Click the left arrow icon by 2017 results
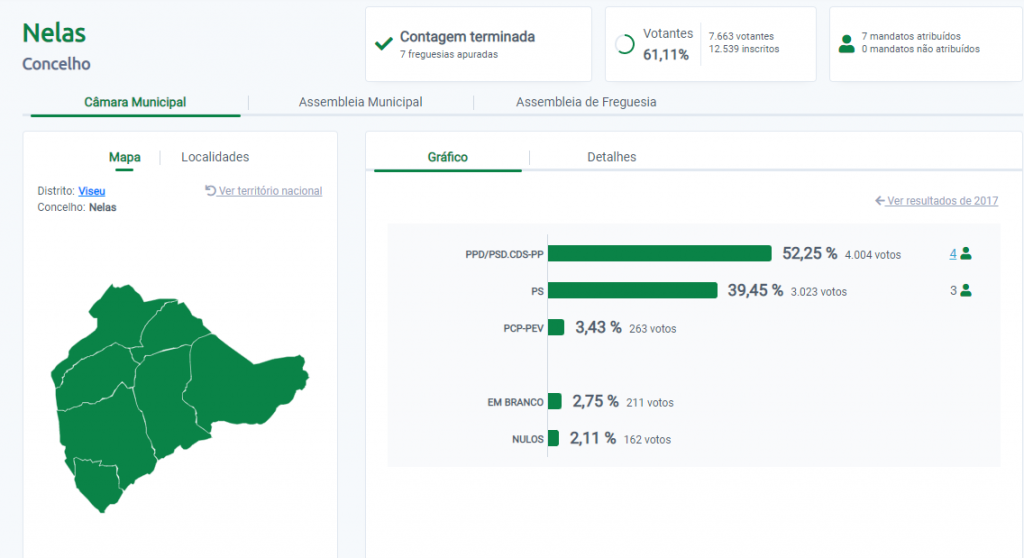This screenshot has width=1024, height=558. point(879,201)
